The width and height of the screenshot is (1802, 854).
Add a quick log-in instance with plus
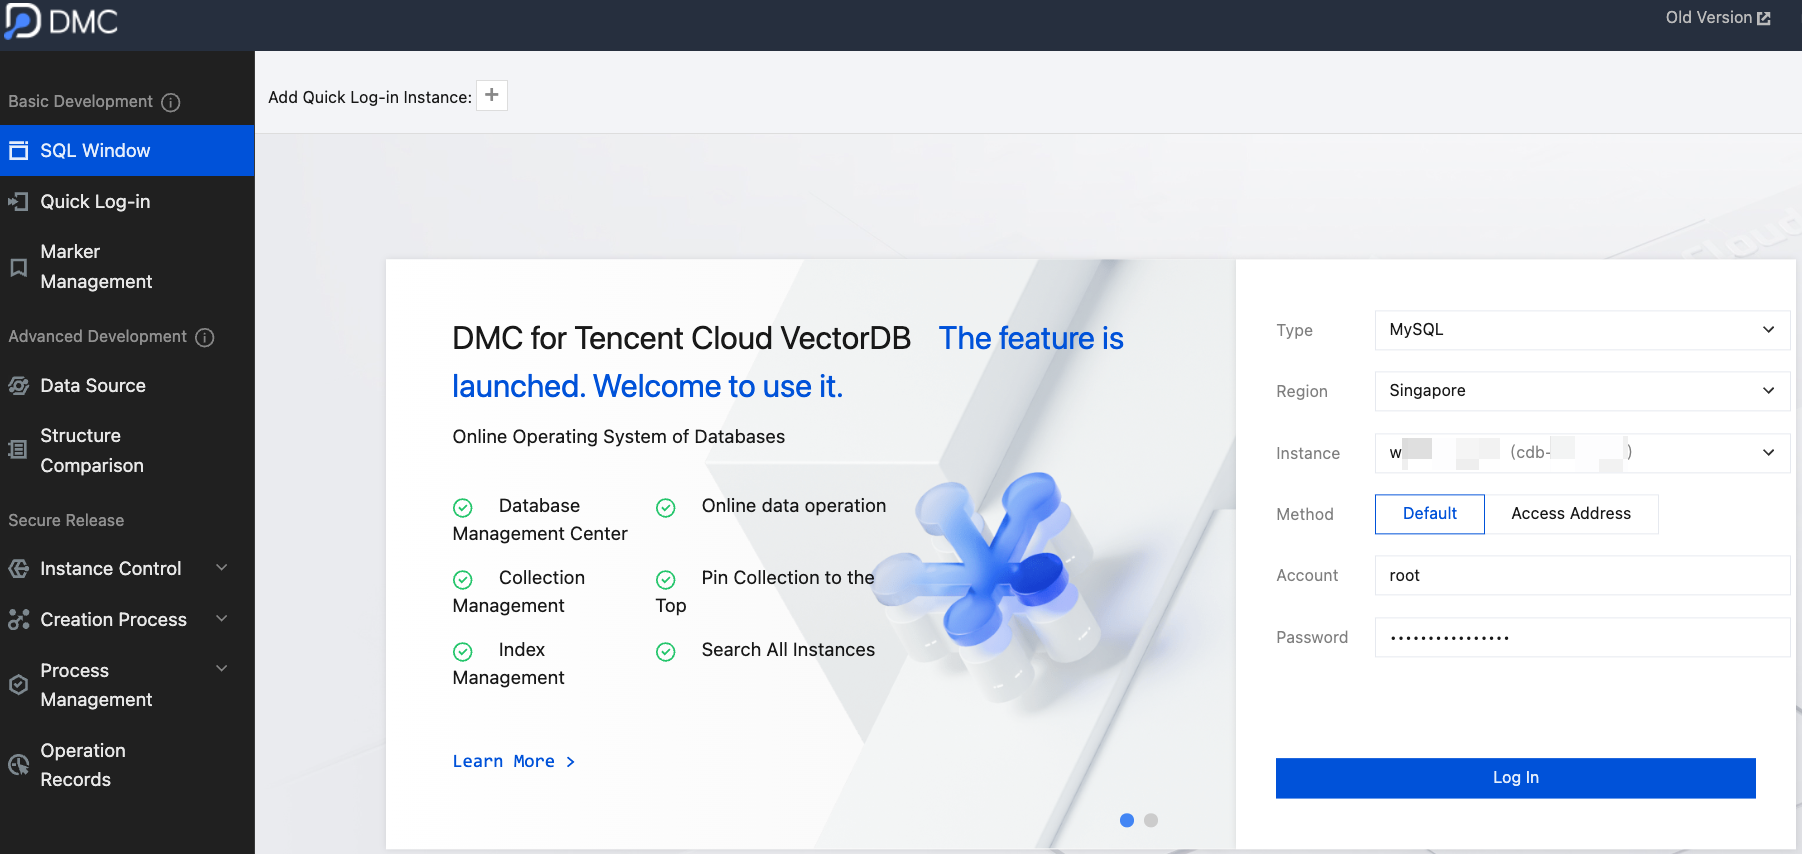click(x=492, y=96)
